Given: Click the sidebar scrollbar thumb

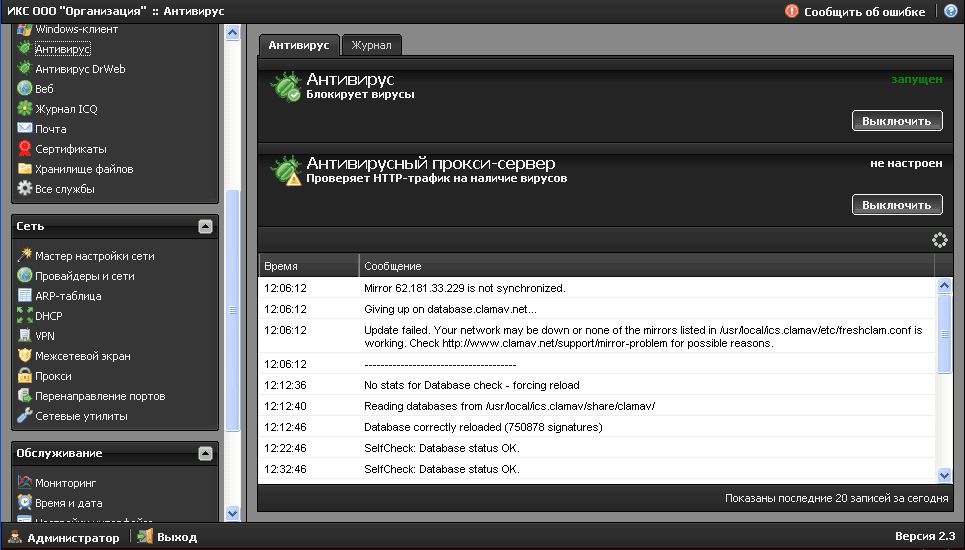Looking at the screenshot, I should pyautogui.click(x=233, y=310).
